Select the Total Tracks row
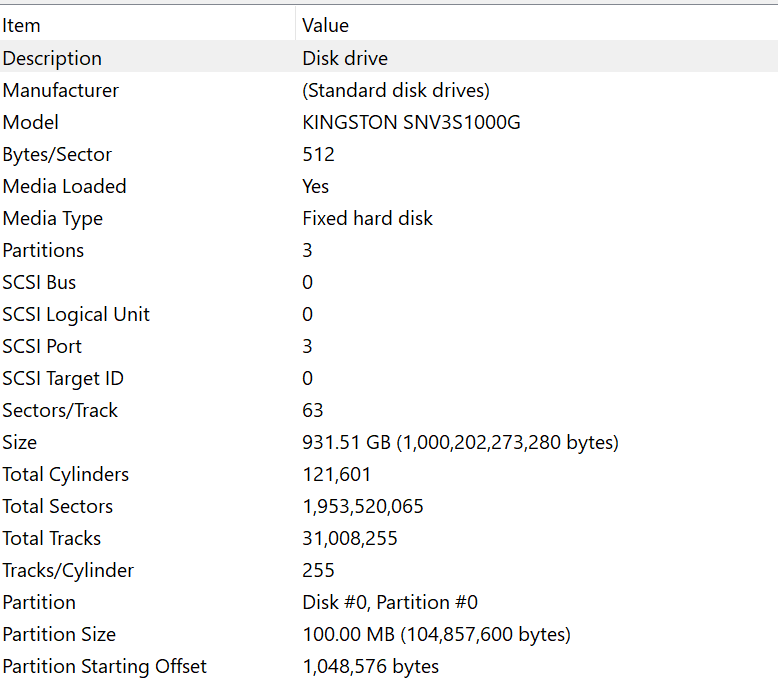778x690 pixels. (51, 538)
